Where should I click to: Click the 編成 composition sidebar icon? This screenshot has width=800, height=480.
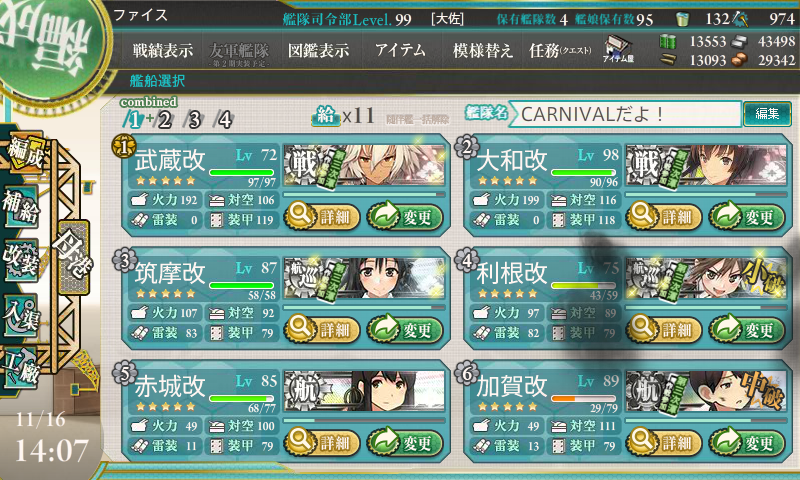tap(24, 155)
